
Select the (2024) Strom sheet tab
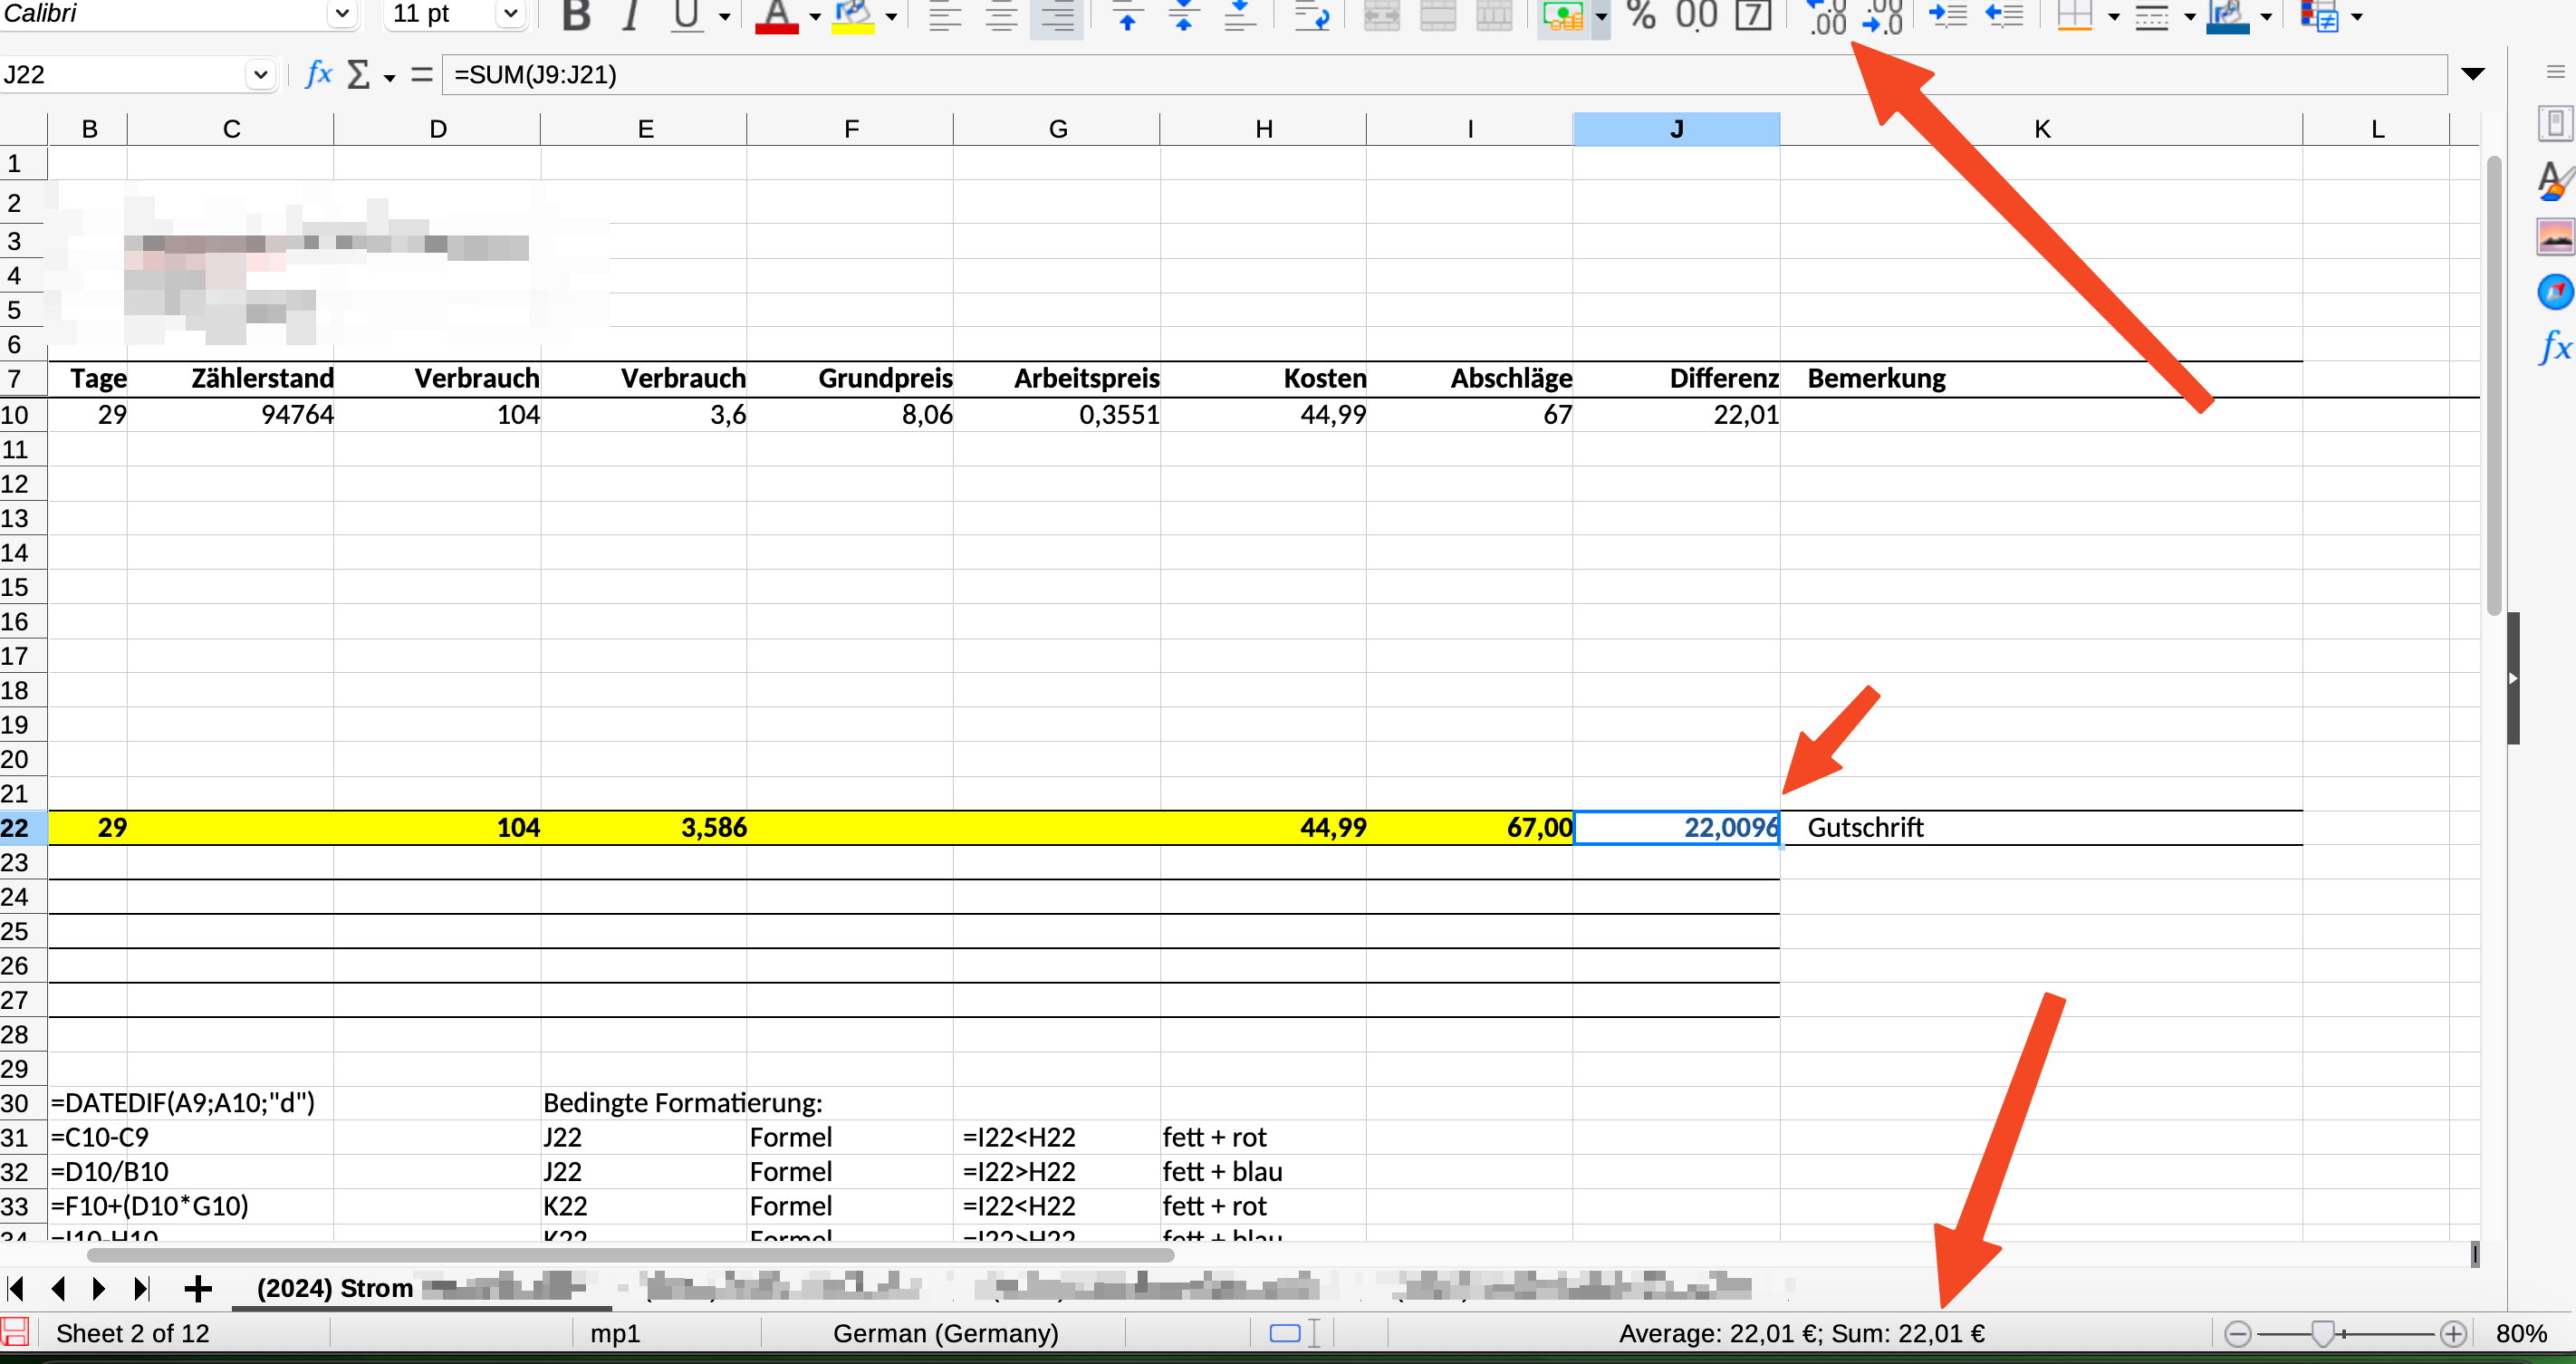[335, 1288]
